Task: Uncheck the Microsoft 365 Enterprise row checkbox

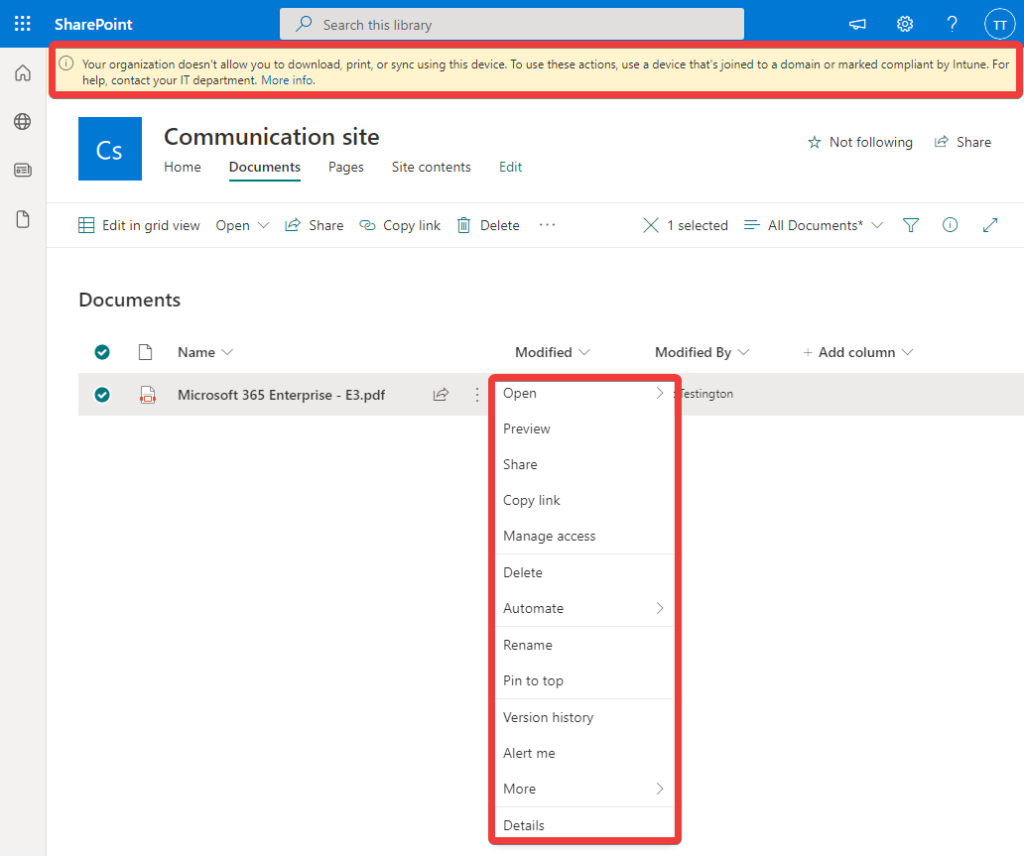Action: [102, 395]
